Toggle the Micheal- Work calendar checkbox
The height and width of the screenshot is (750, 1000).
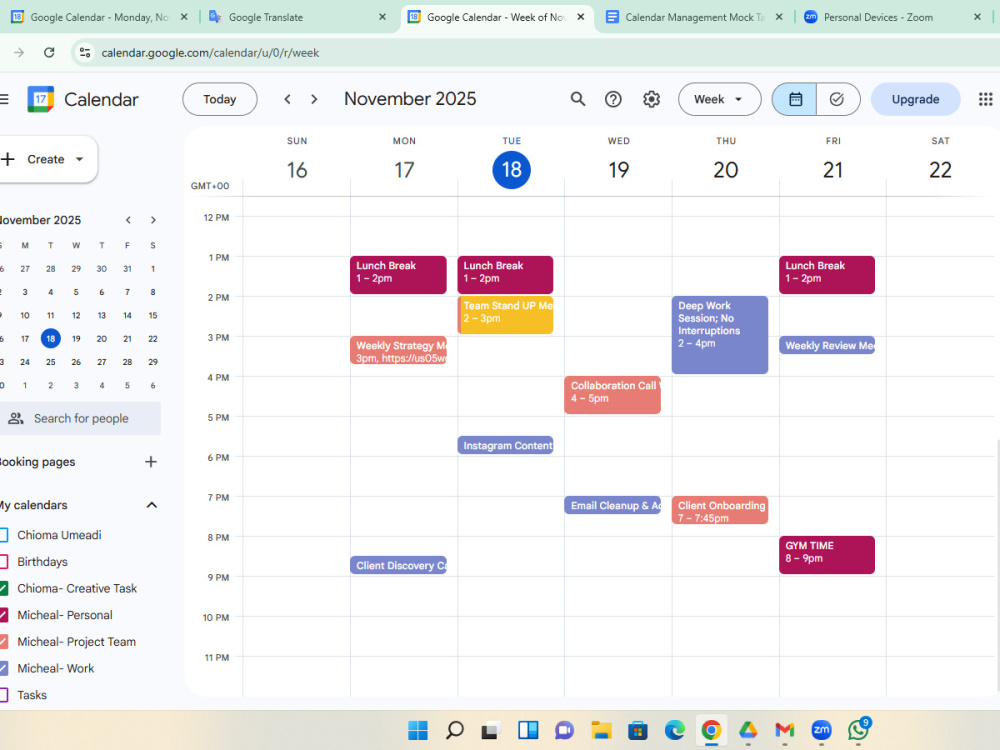[3, 669]
